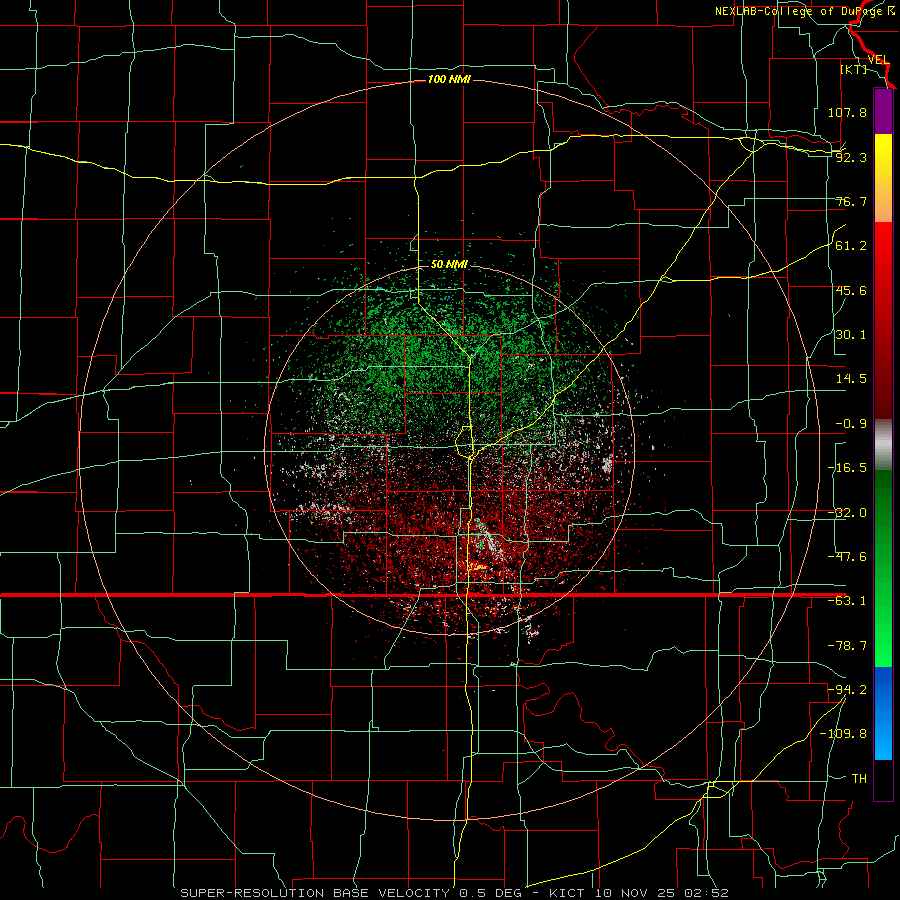The image size is (900, 900).
Task: Click the 100 NMI range ring label
Action: coord(449,79)
